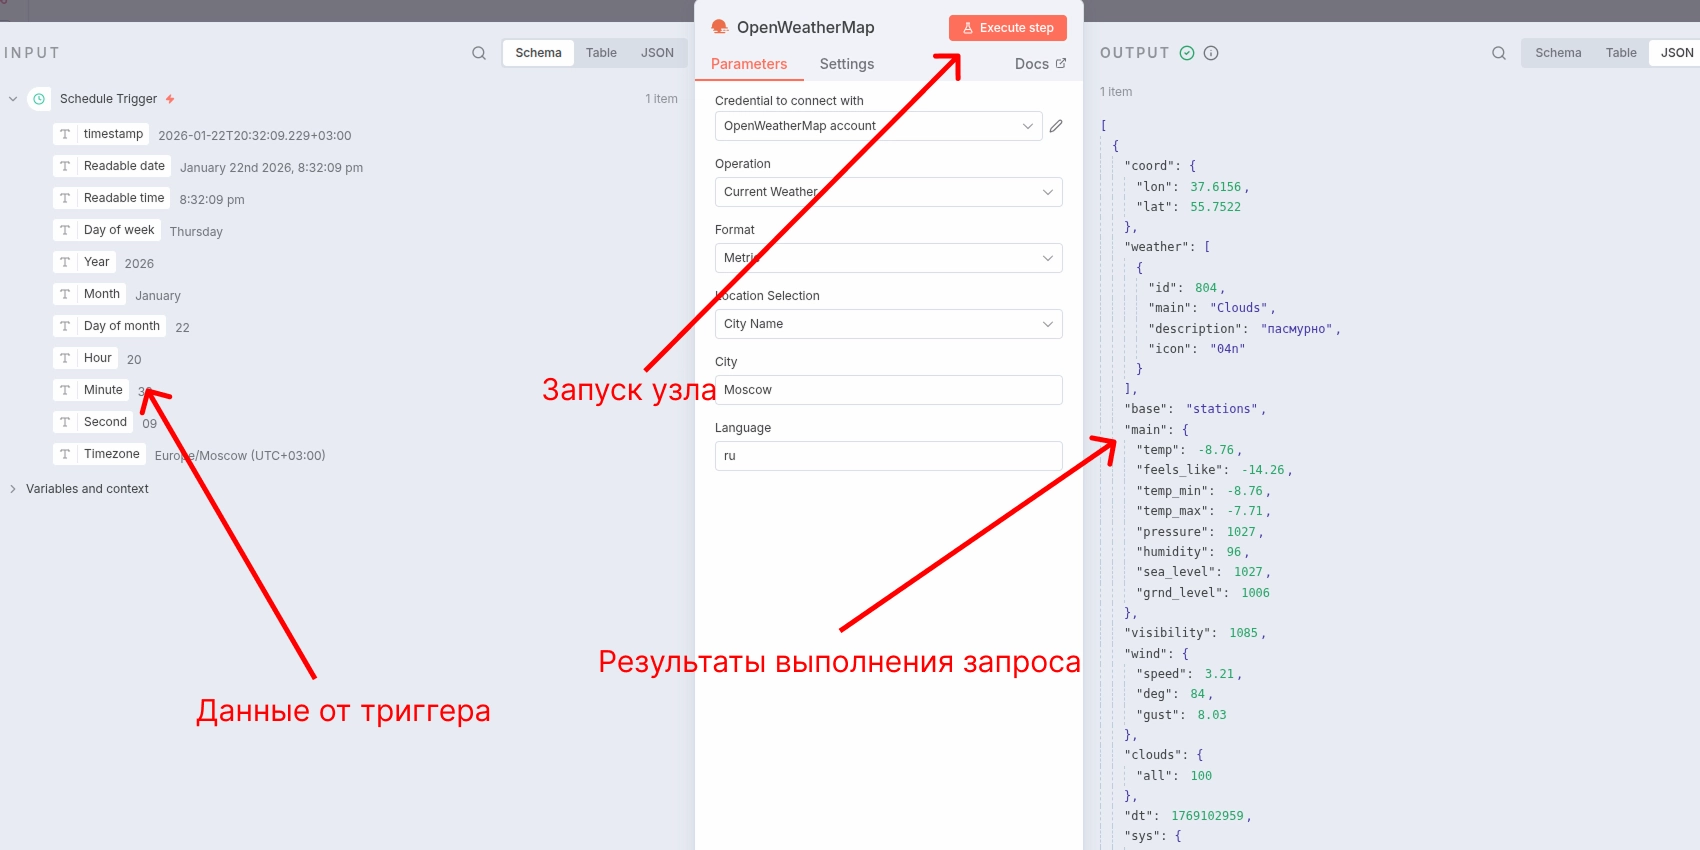Open the Docs external link
The image size is (1700, 850).
coord(1040,64)
